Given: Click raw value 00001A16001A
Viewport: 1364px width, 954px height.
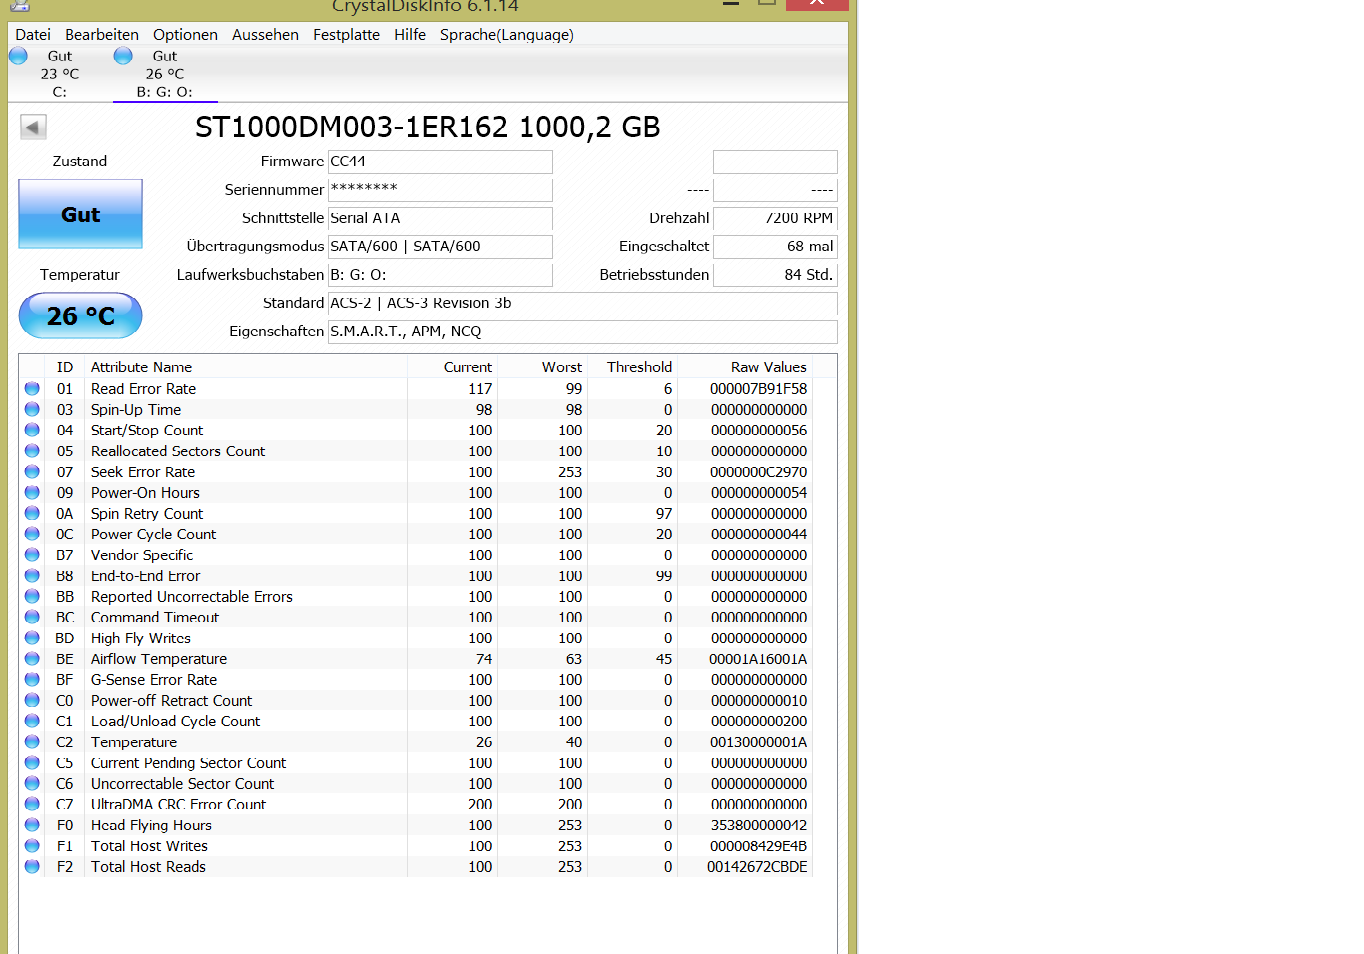Looking at the screenshot, I should tap(758, 659).
